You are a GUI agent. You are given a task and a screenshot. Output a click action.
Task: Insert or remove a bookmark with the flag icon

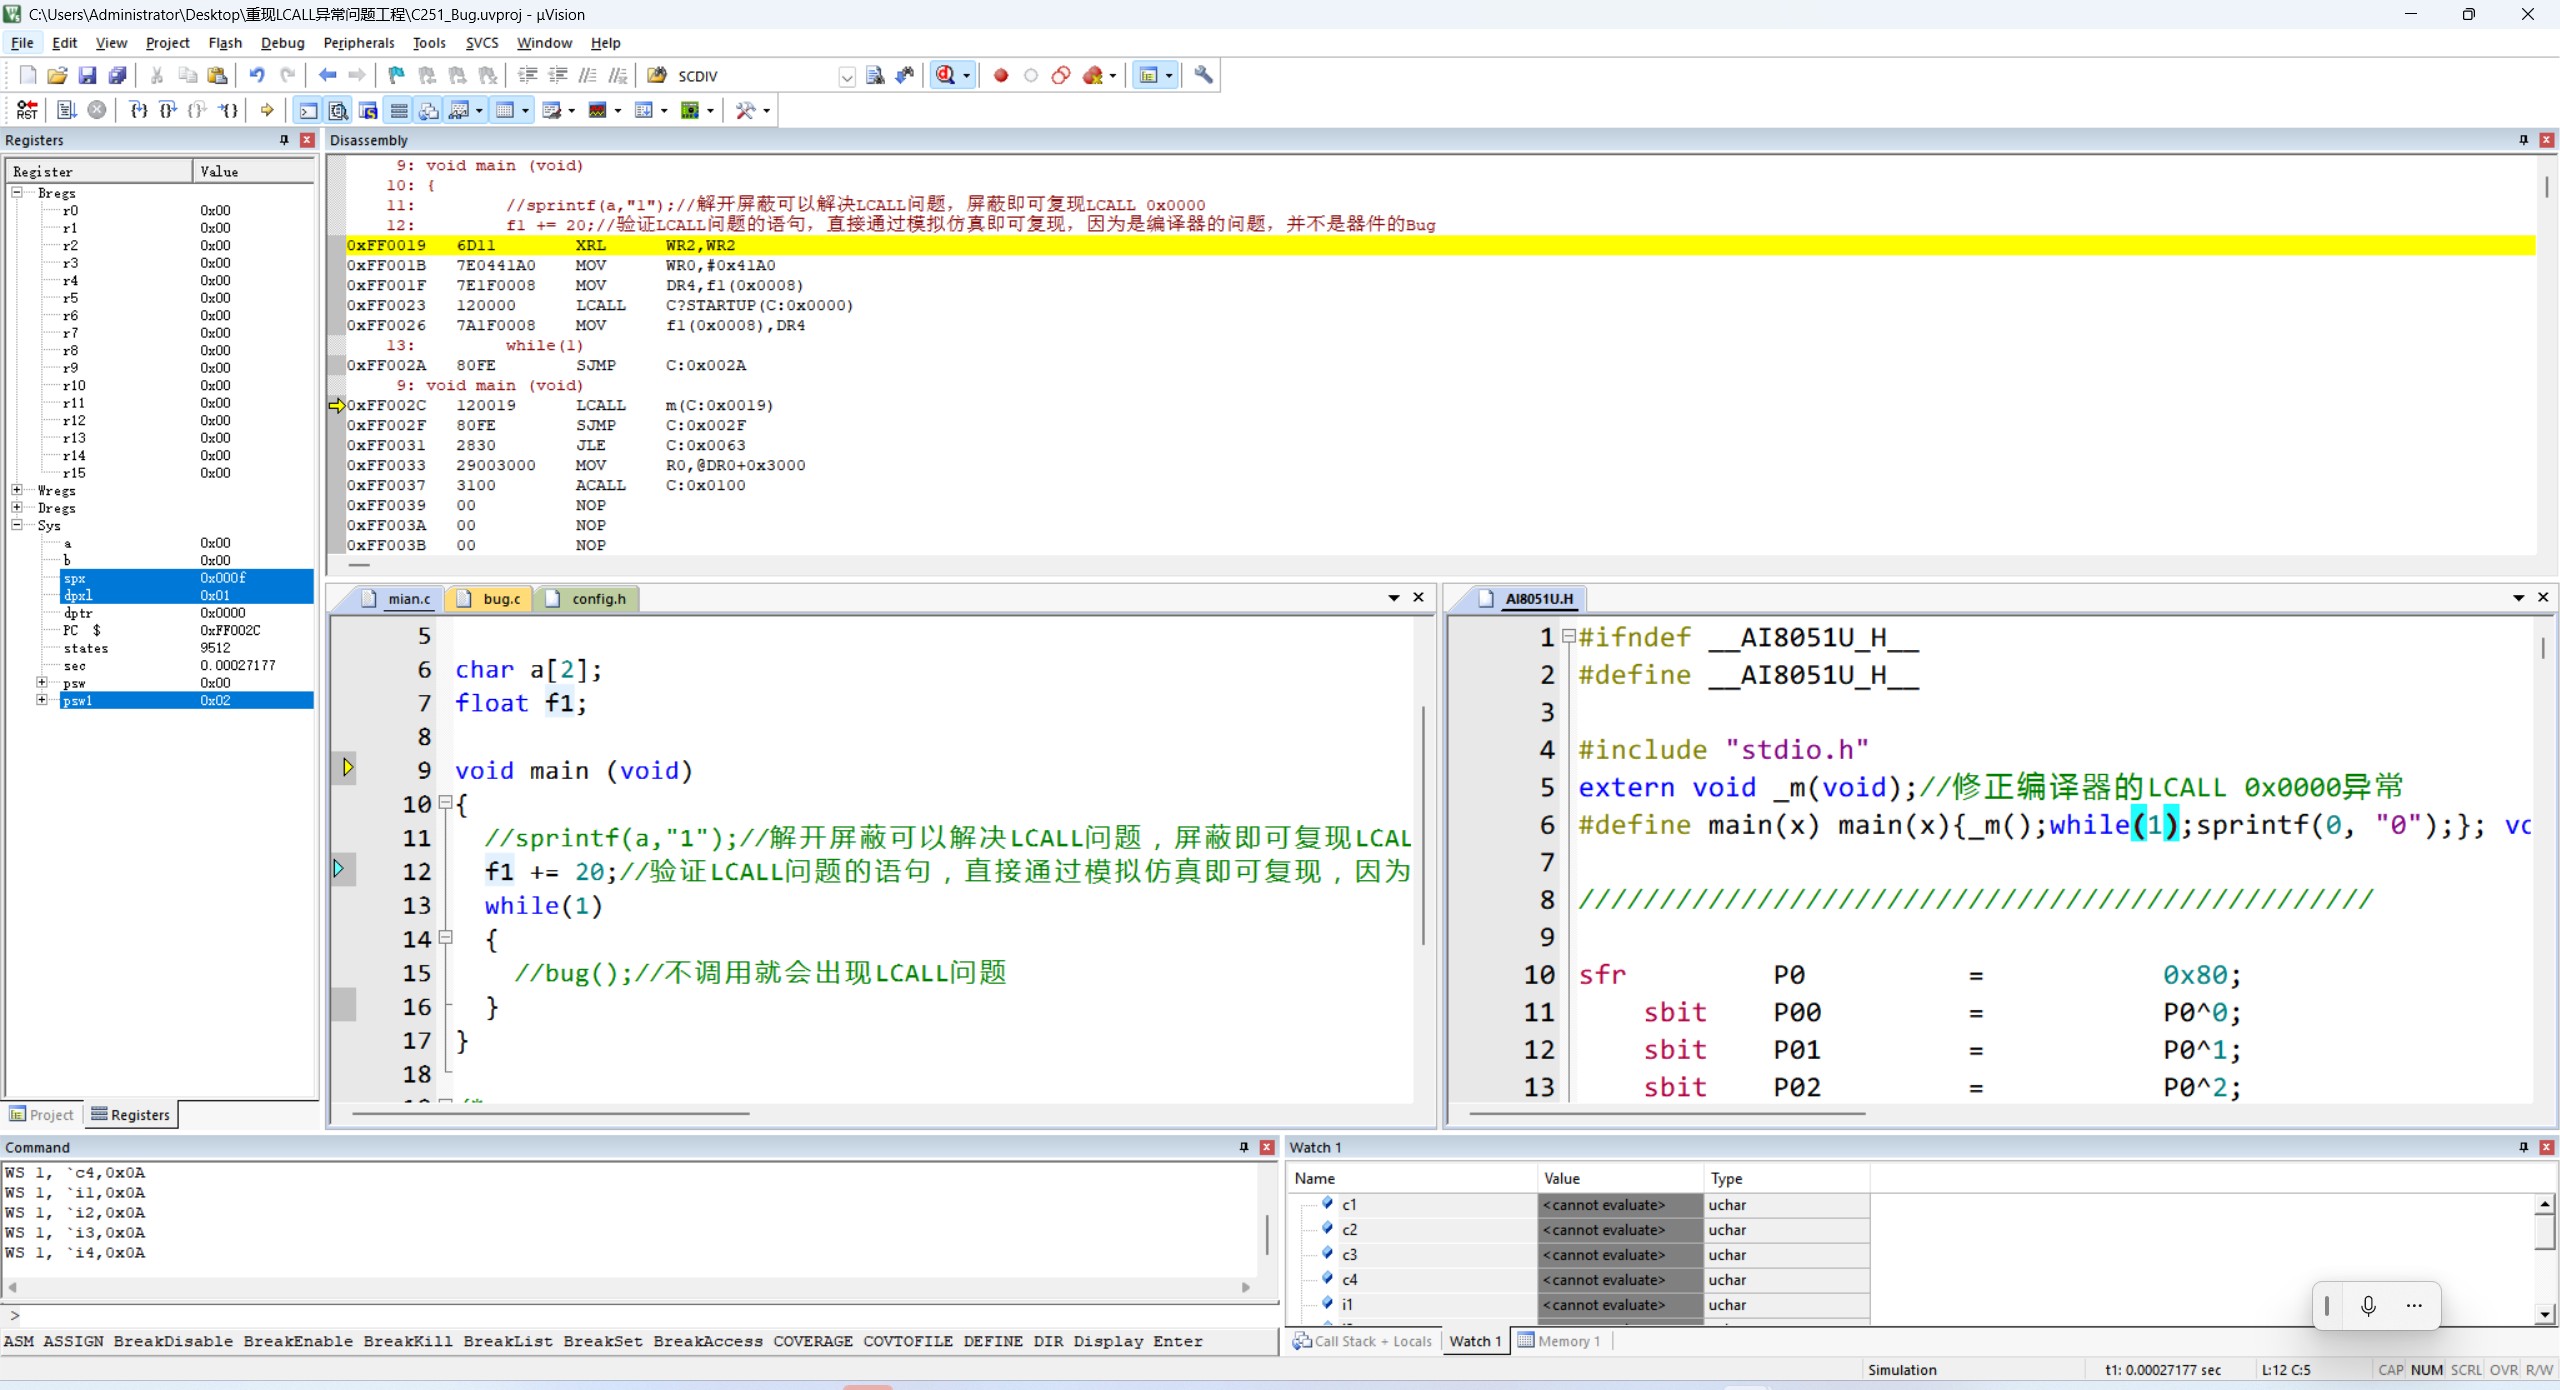click(397, 75)
